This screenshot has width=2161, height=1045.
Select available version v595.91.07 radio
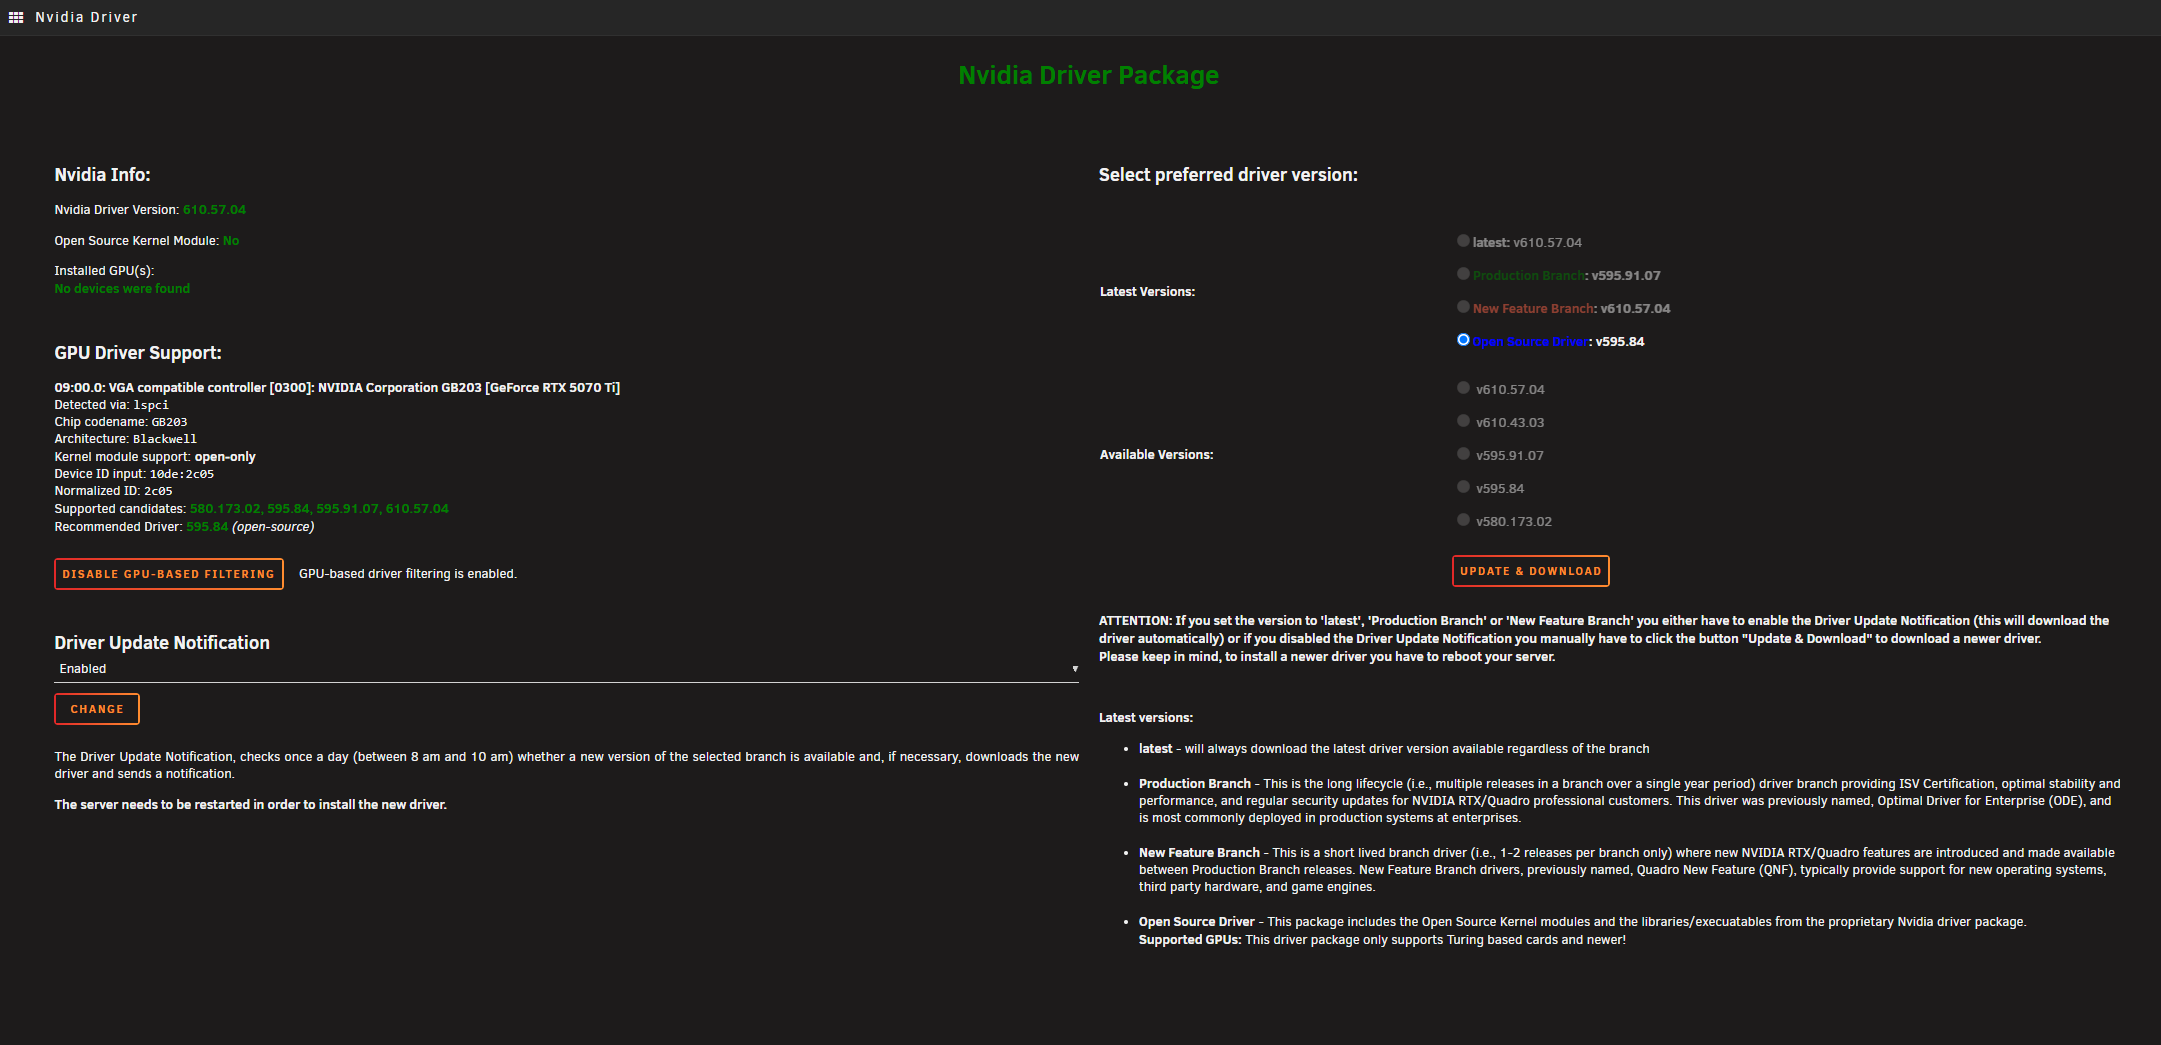pyautogui.click(x=1463, y=454)
